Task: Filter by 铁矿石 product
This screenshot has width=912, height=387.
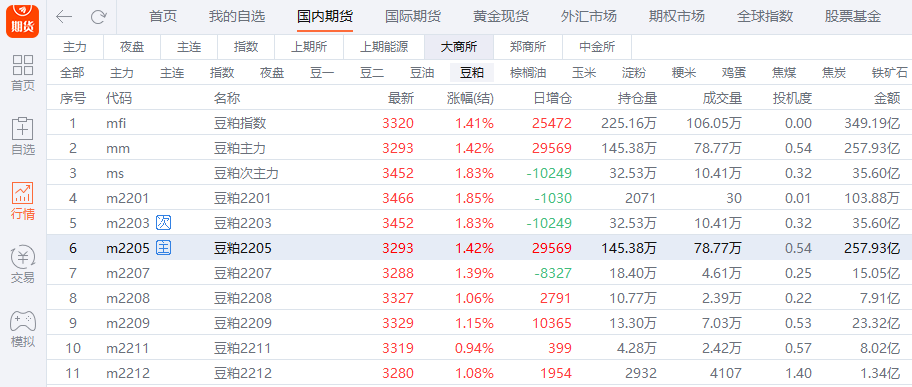Action: [x=889, y=73]
